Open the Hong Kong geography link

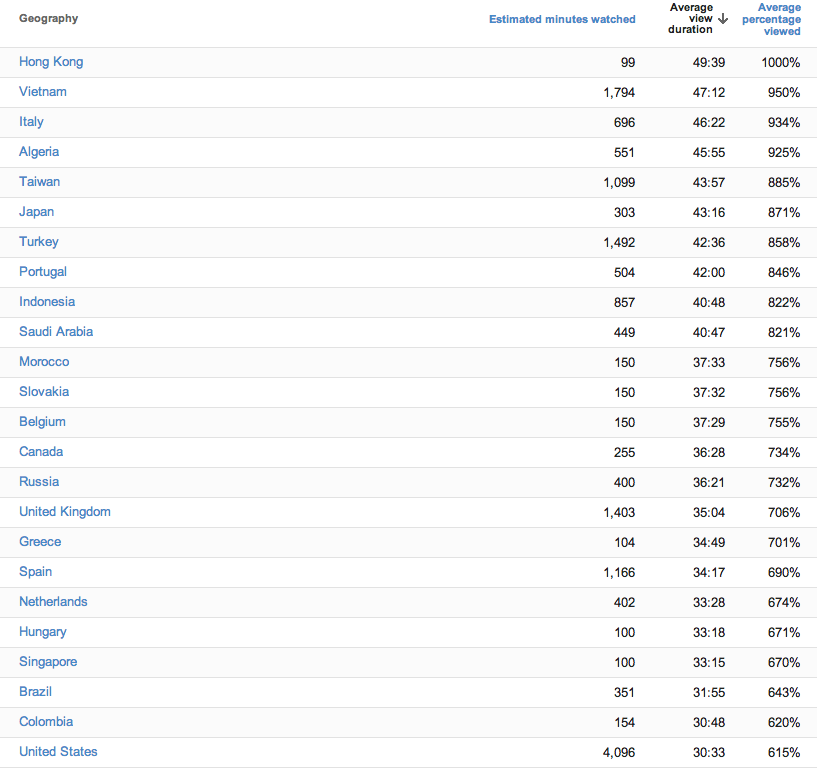[x=51, y=62]
